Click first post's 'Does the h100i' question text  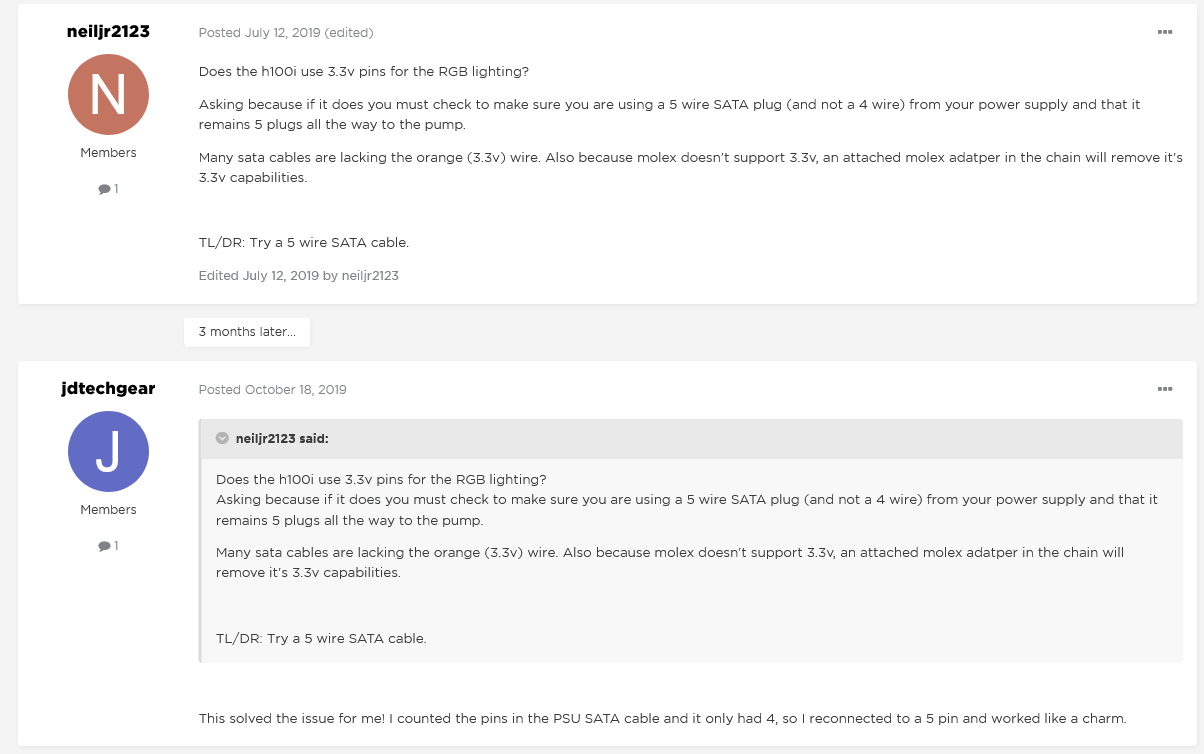(x=364, y=72)
